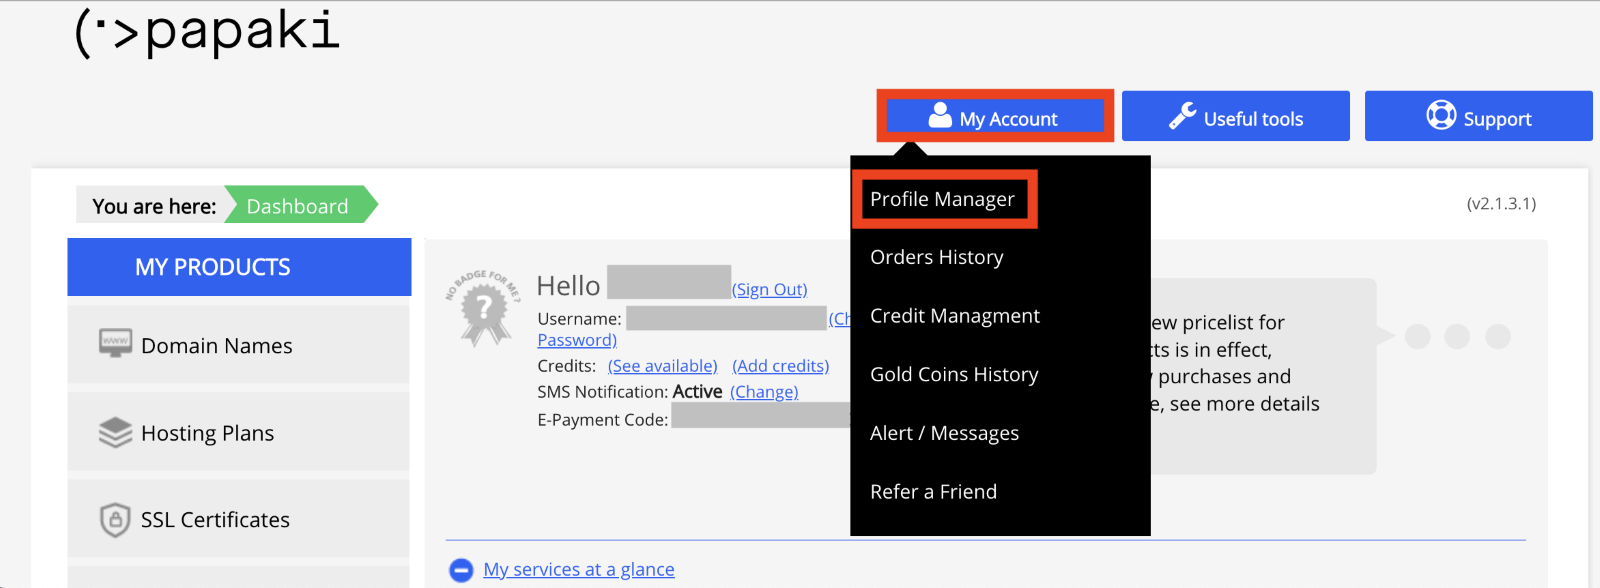
Task: Click the Hosting Plans layers icon
Action: coord(115,432)
